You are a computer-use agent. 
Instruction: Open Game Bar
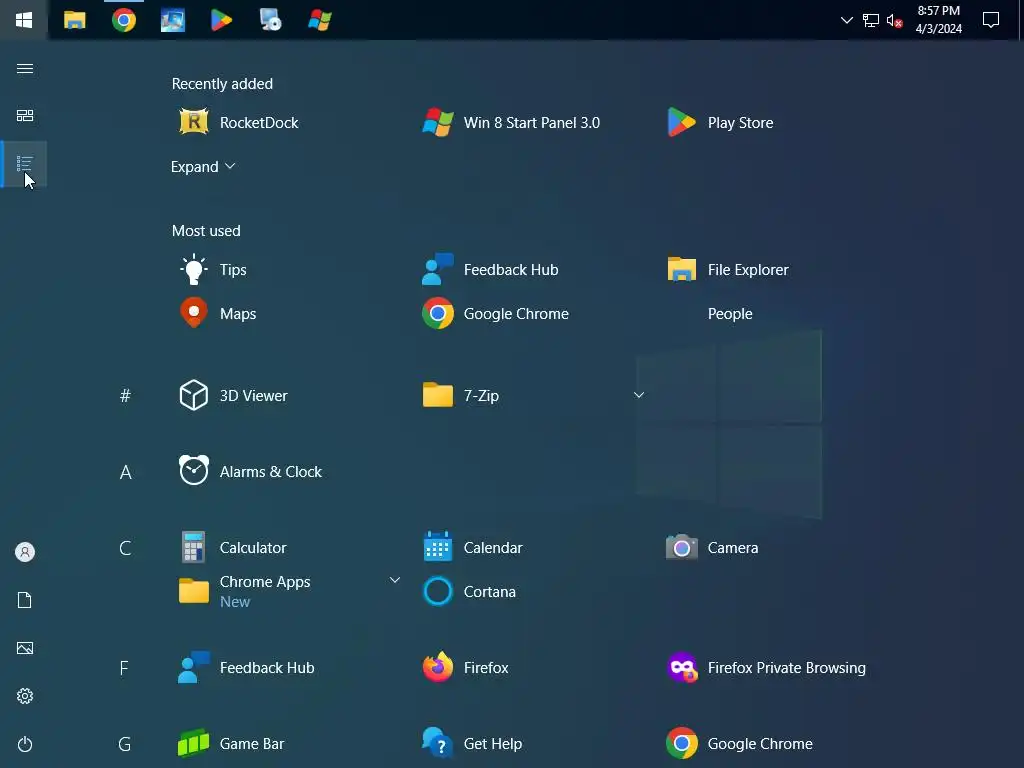[231, 743]
